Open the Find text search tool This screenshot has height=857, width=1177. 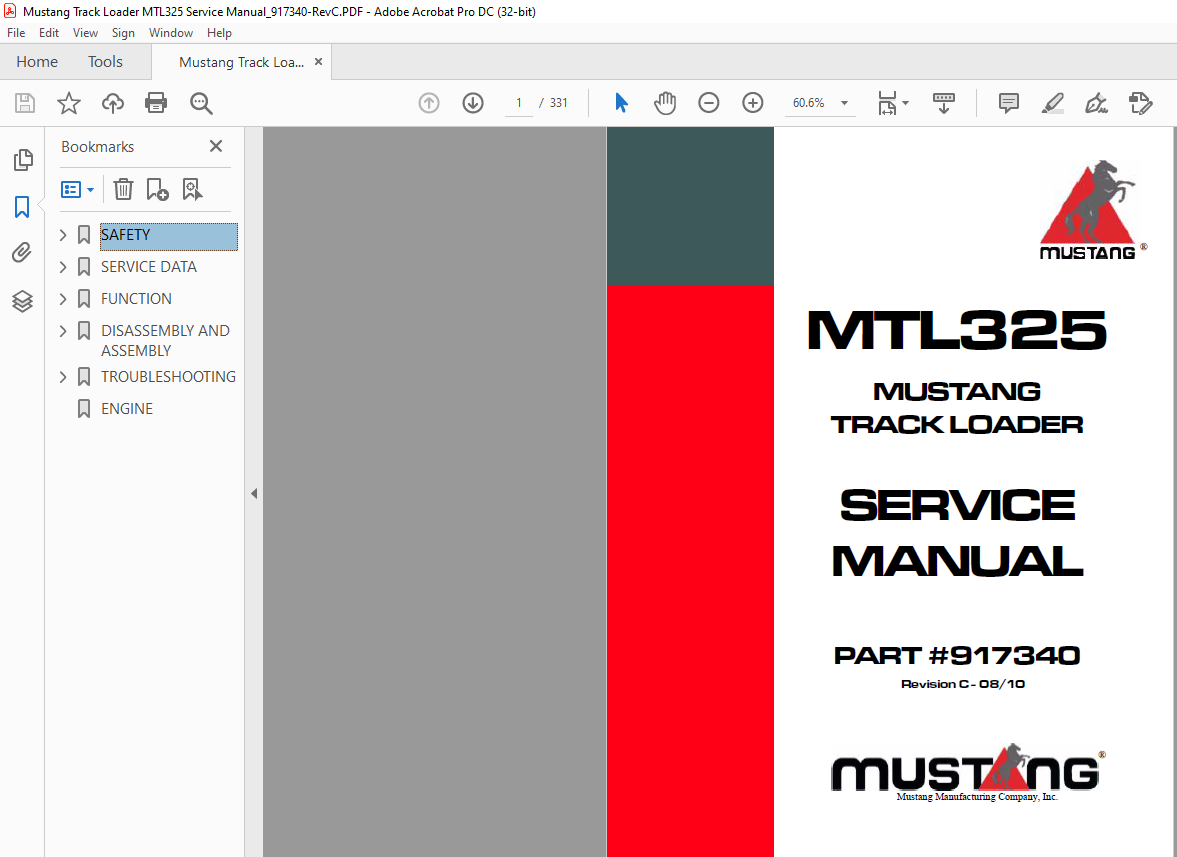pos(201,103)
